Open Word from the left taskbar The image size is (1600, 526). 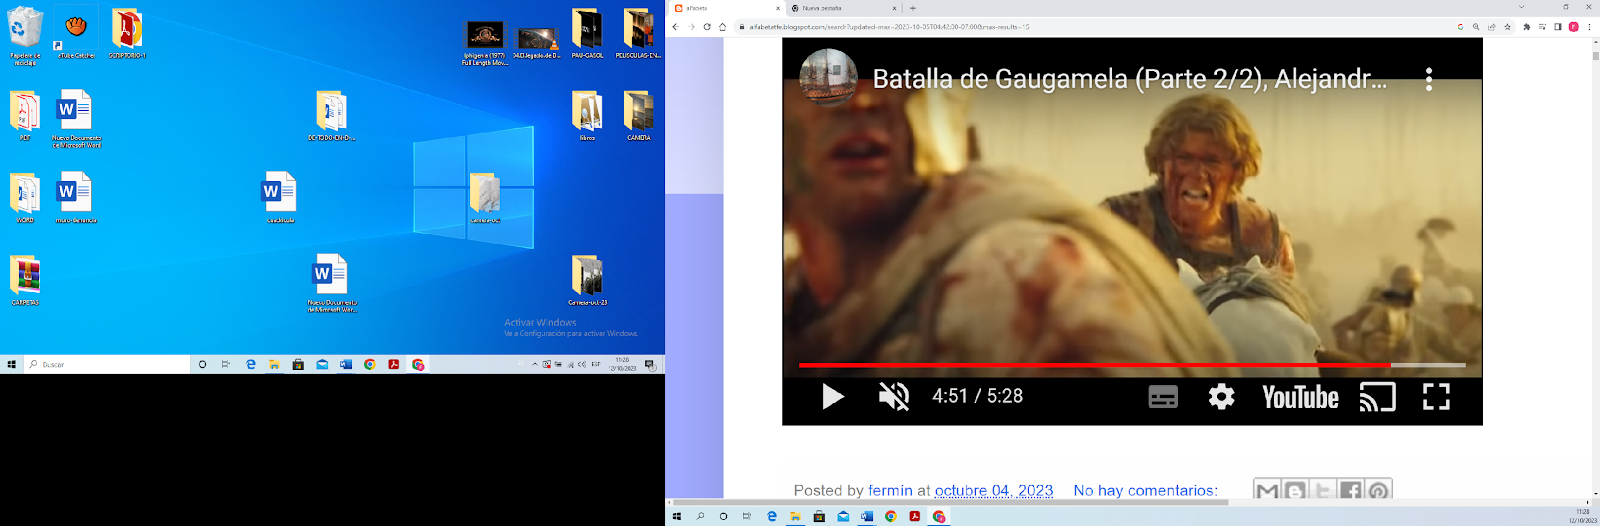click(346, 365)
